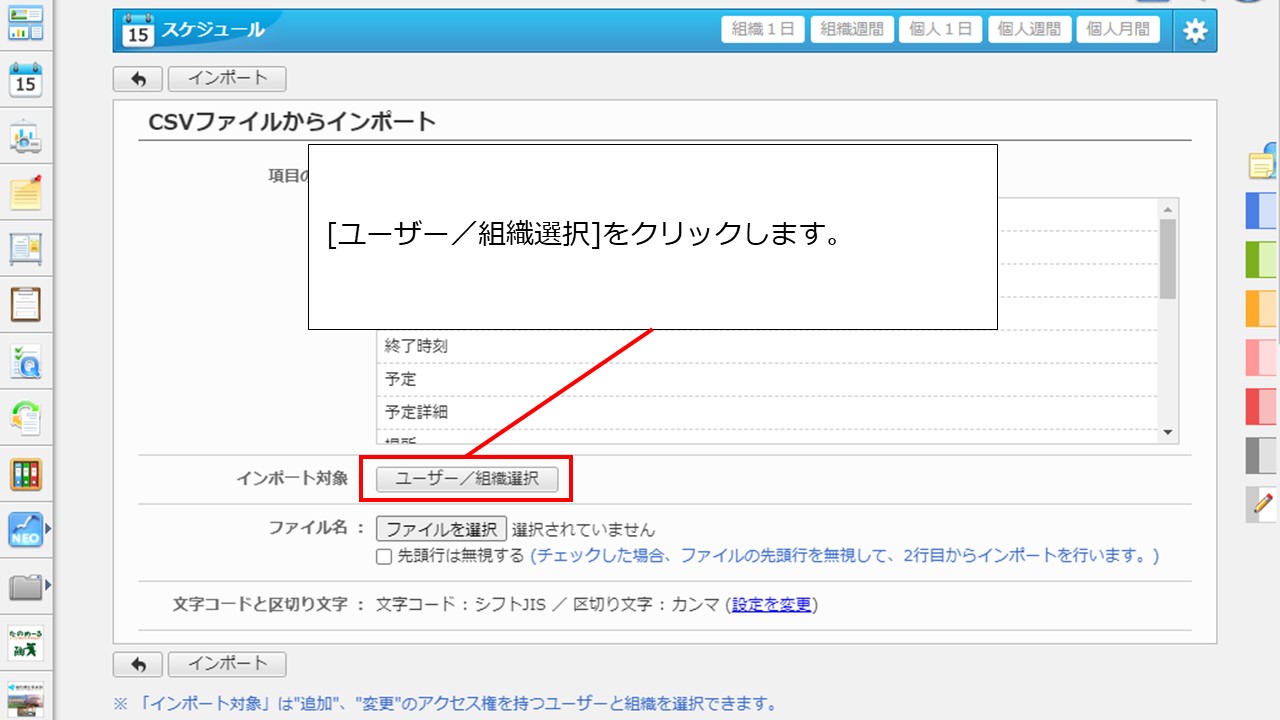Open the calendar schedule icon in sidebar
Image resolution: width=1280 pixels, height=720 pixels.
coord(26,79)
